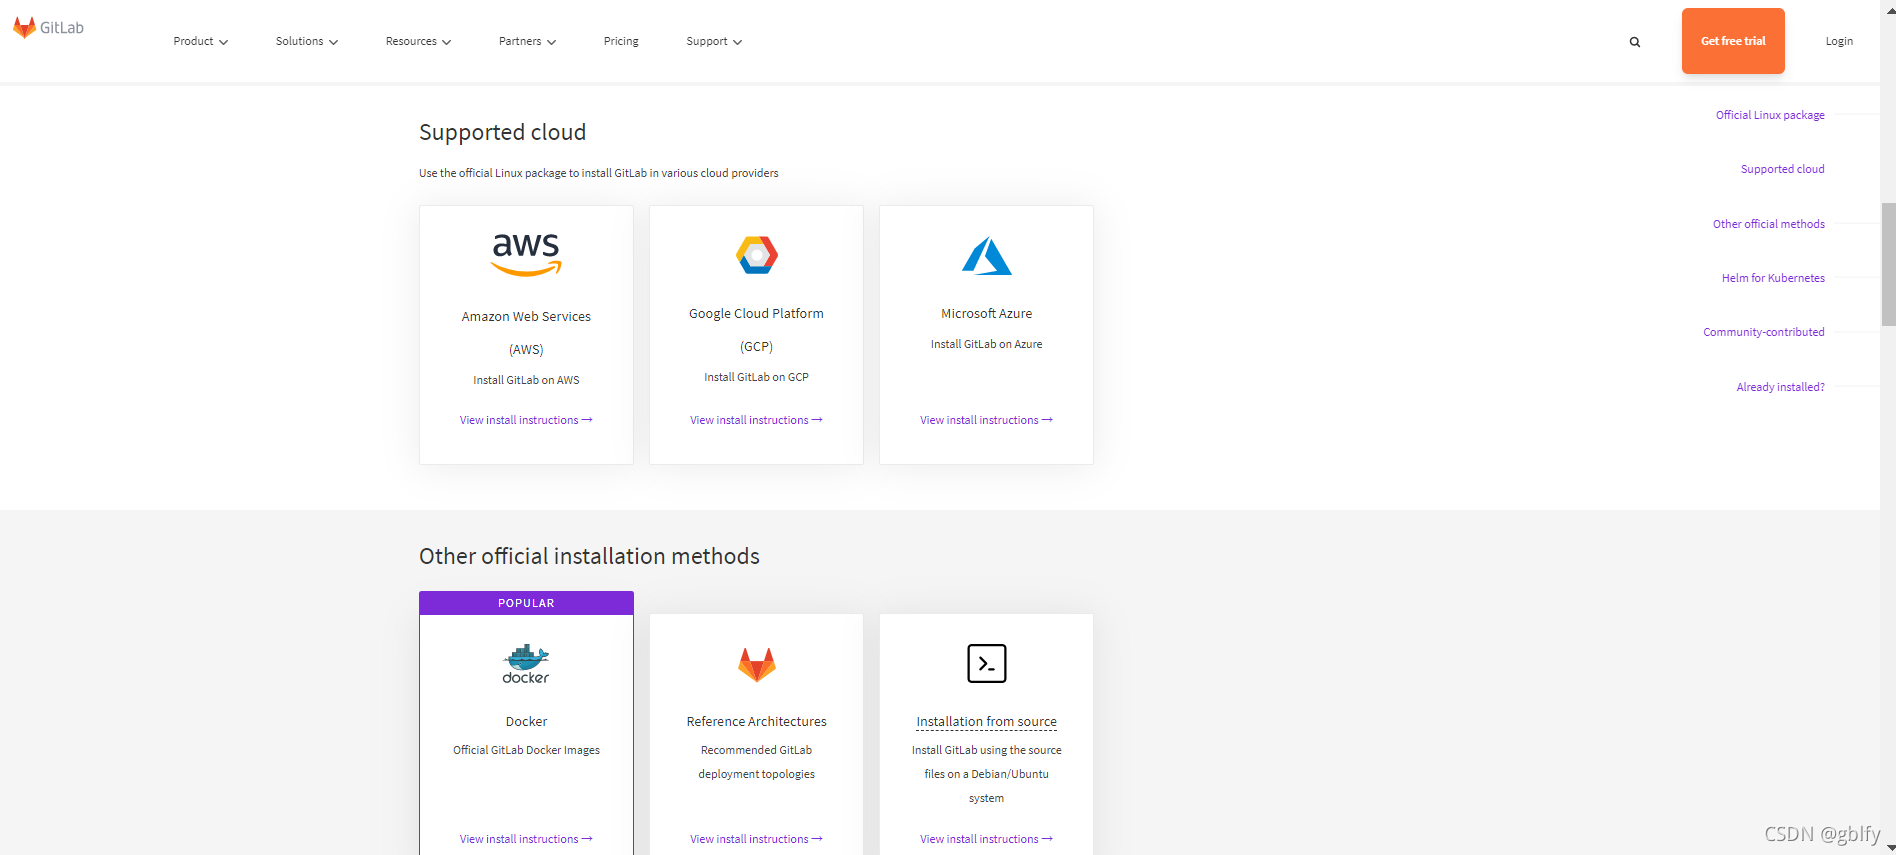Open the search magnifier icon
This screenshot has width=1896, height=855.
coord(1635,42)
